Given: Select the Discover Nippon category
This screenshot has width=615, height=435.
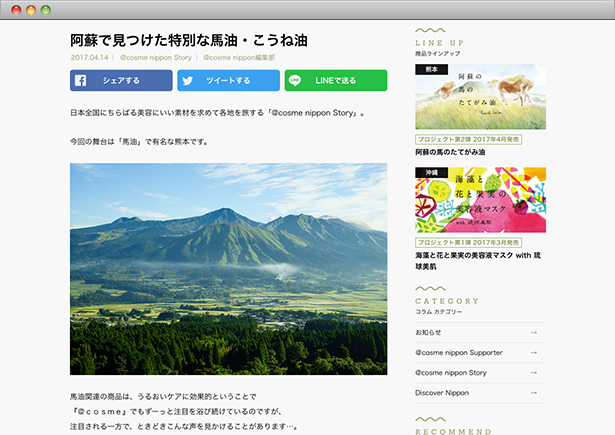Looking at the screenshot, I should (442, 393).
